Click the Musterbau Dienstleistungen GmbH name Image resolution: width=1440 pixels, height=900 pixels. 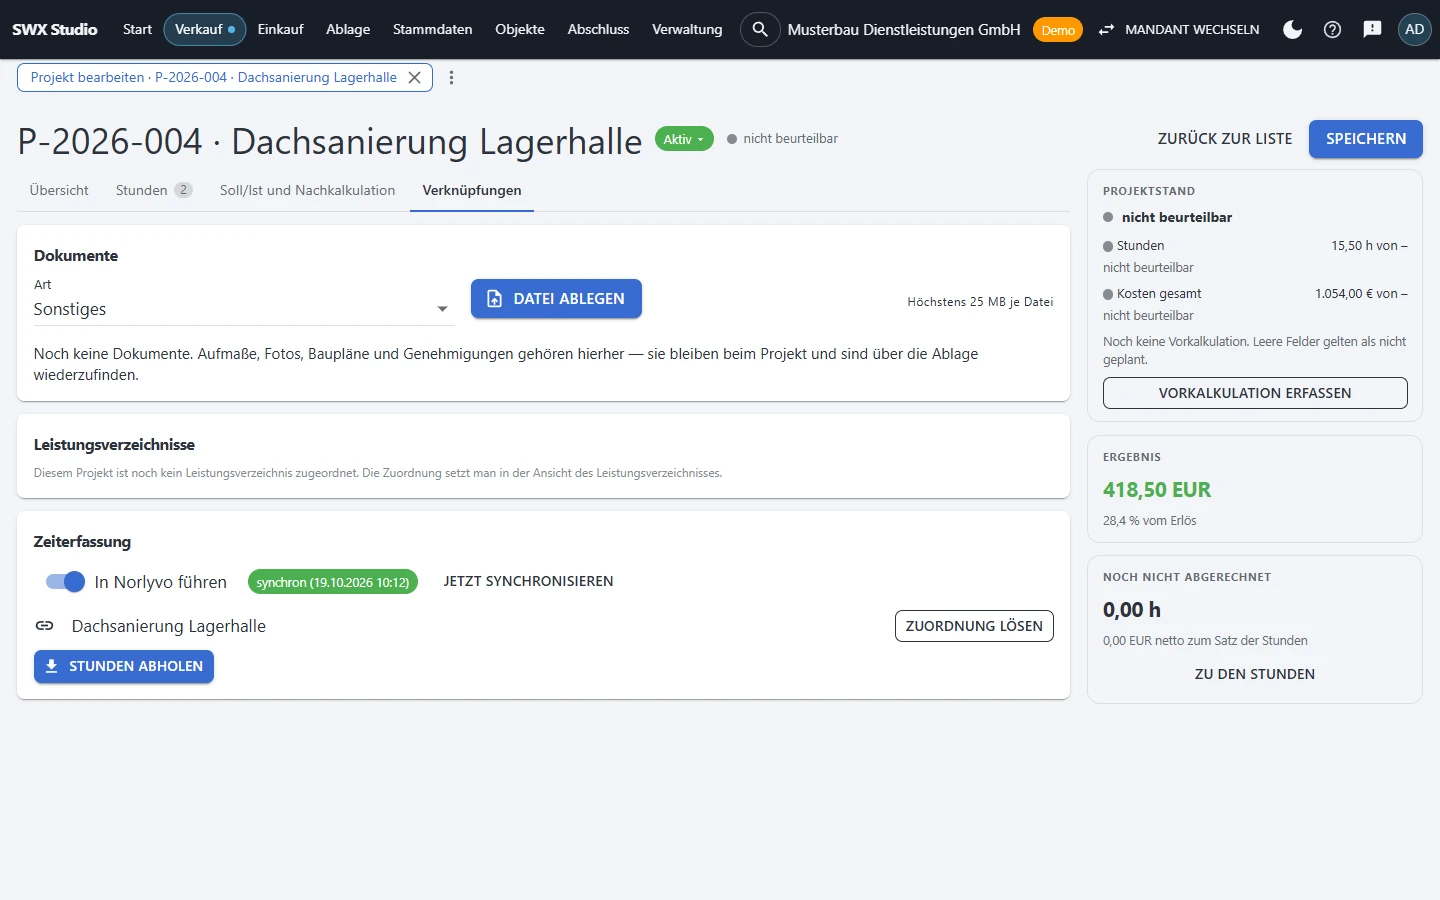pyautogui.click(x=904, y=29)
